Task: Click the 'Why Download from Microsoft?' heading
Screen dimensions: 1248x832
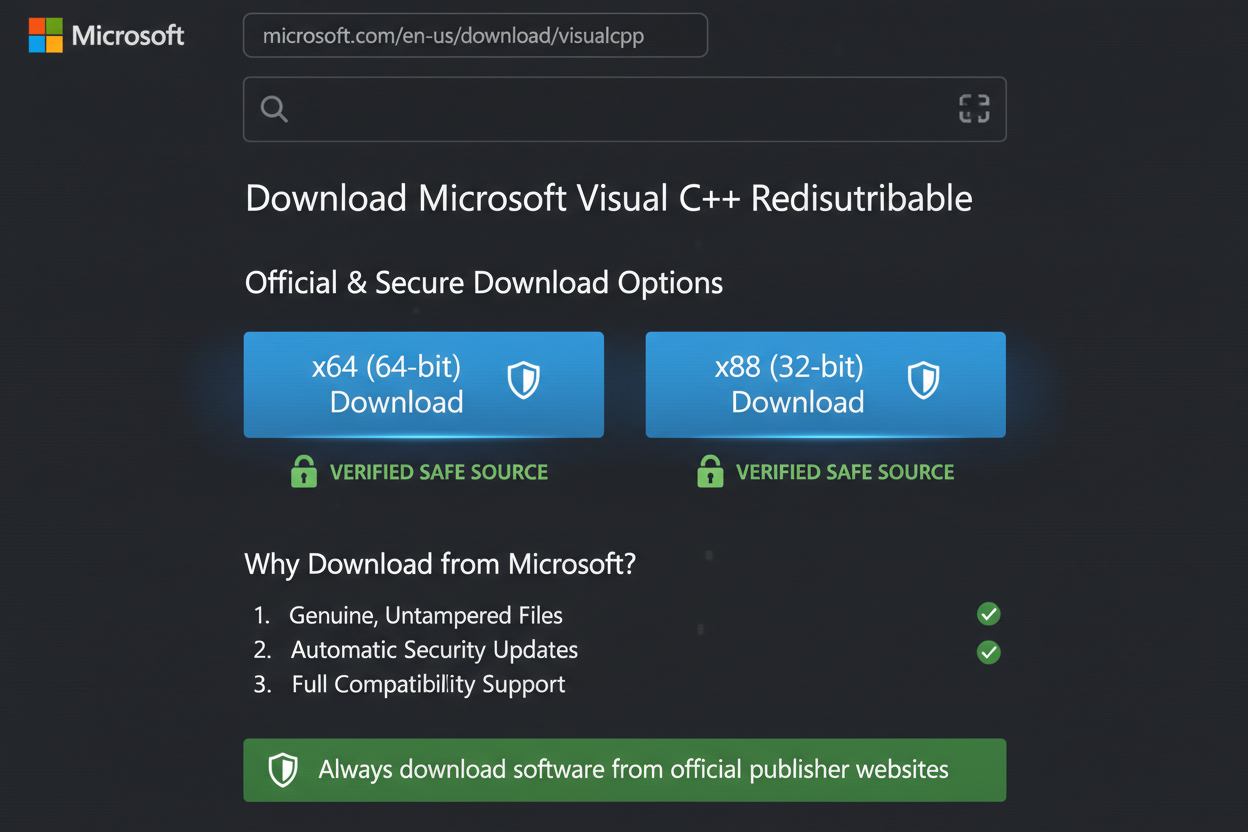Action: click(x=440, y=564)
